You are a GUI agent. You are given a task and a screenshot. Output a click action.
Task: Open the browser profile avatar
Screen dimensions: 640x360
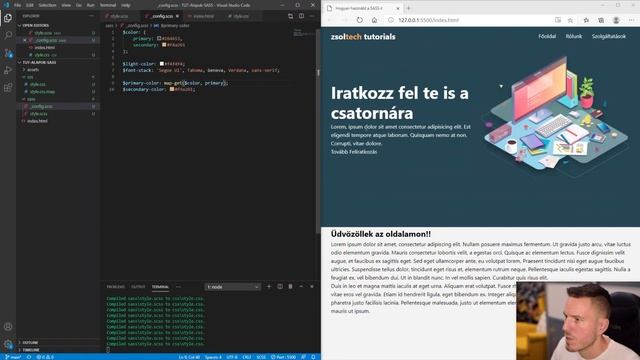pos(616,20)
